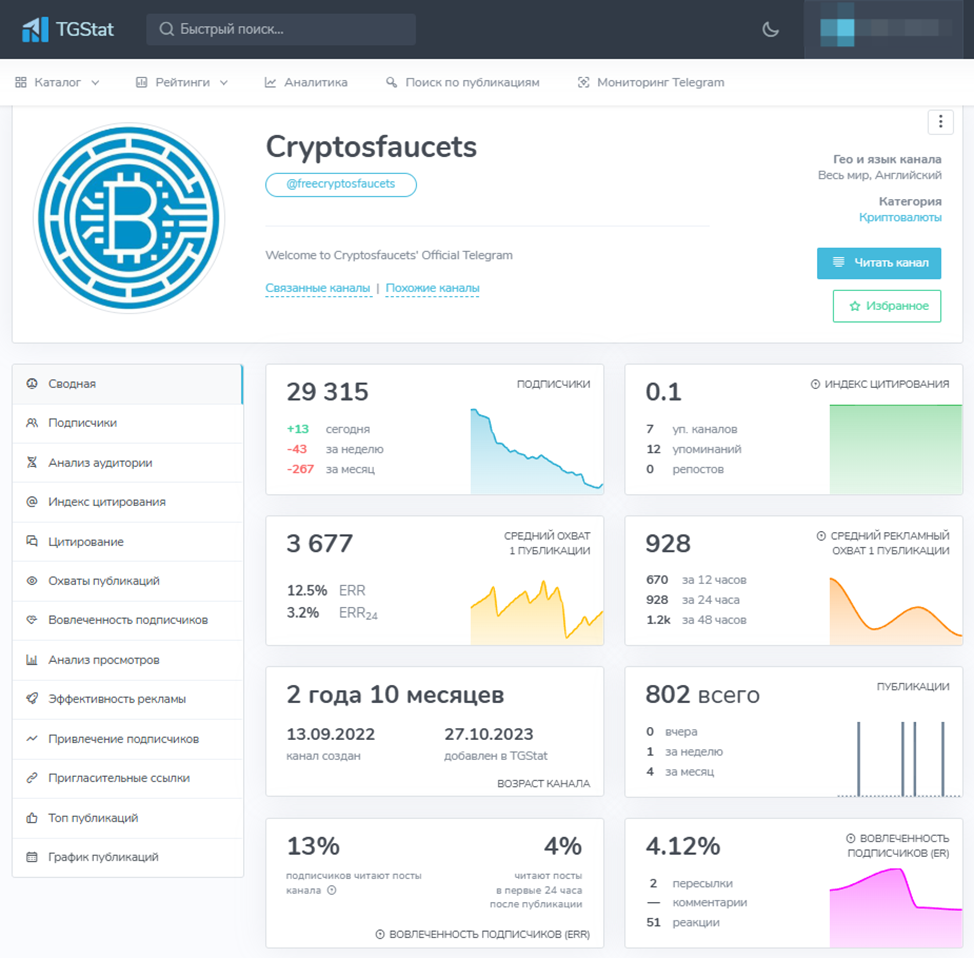Click the Криптовалюты category link
This screenshot has width=974, height=958.
click(x=900, y=217)
